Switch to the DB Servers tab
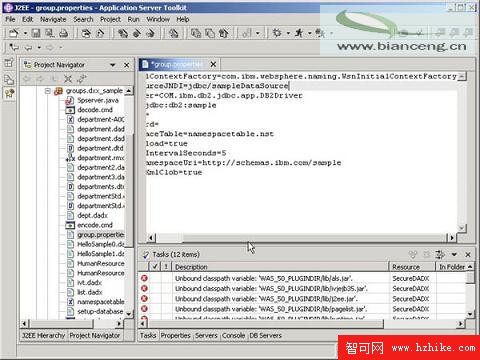 (266, 336)
